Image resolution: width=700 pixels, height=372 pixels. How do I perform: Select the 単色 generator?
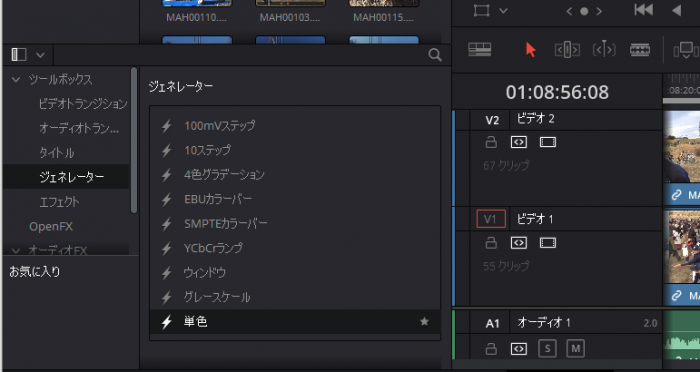(295, 322)
